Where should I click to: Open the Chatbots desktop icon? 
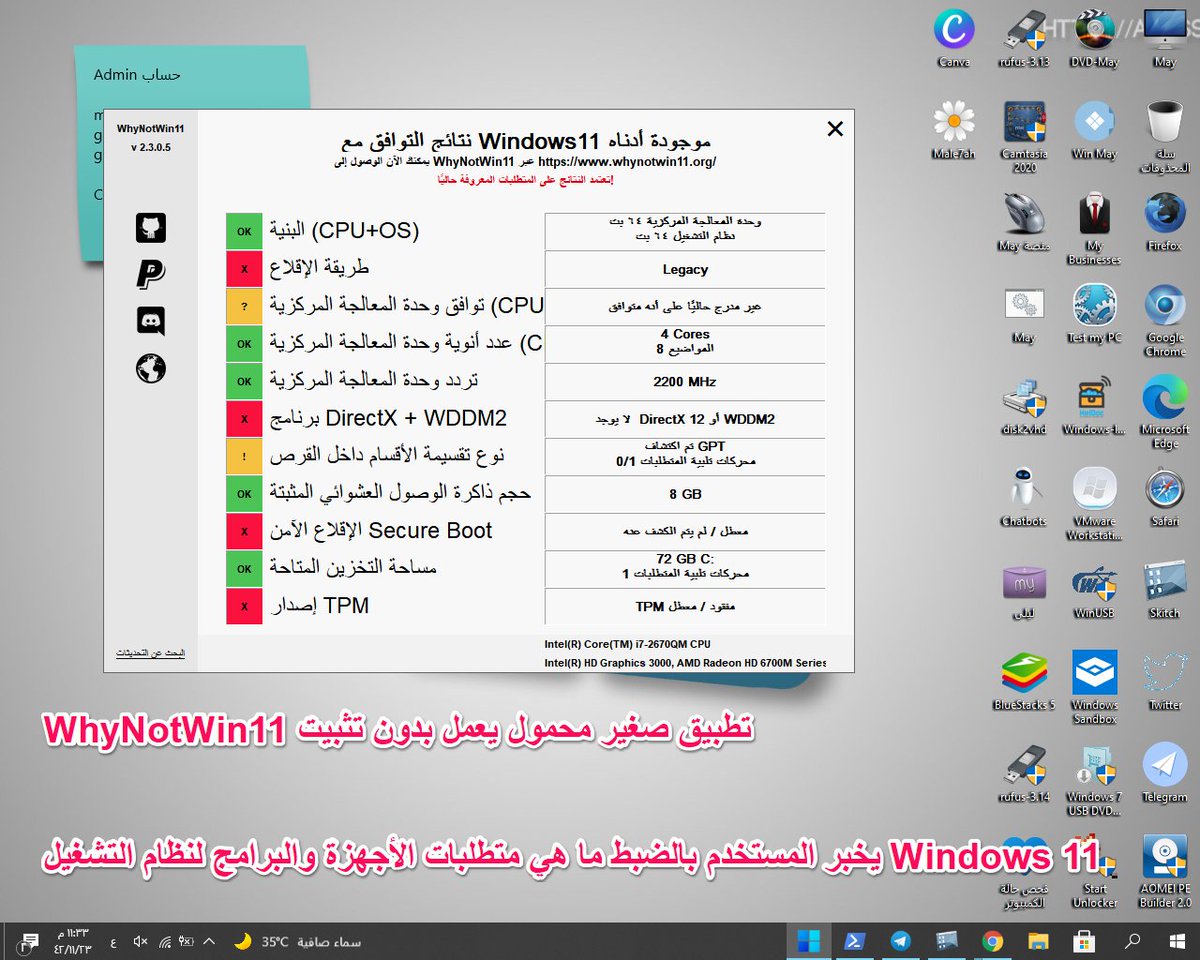click(x=1024, y=497)
